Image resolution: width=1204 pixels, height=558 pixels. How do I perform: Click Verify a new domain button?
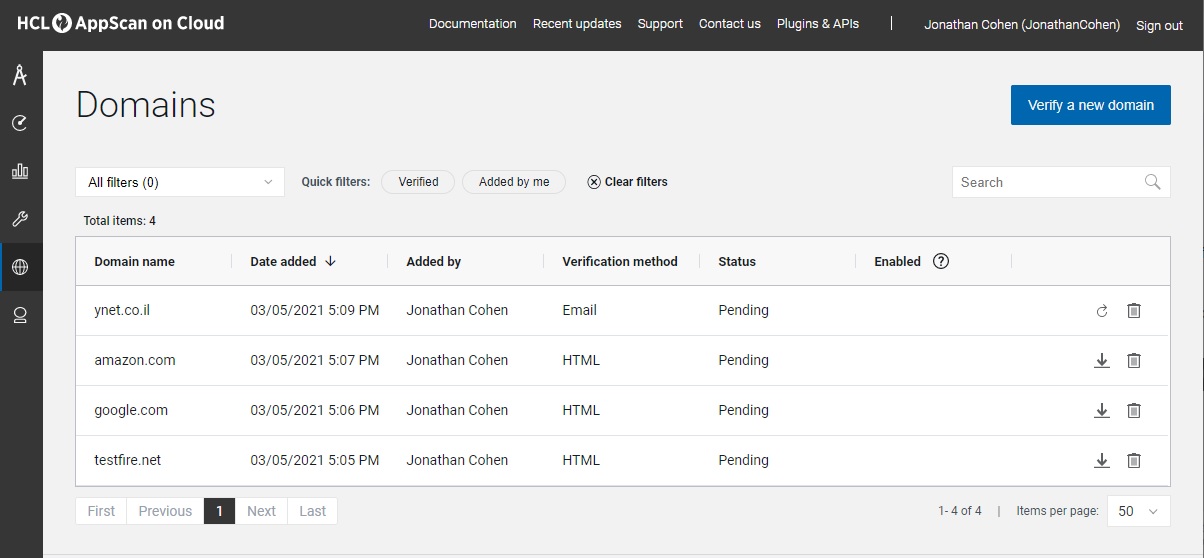(x=1091, y=105)
